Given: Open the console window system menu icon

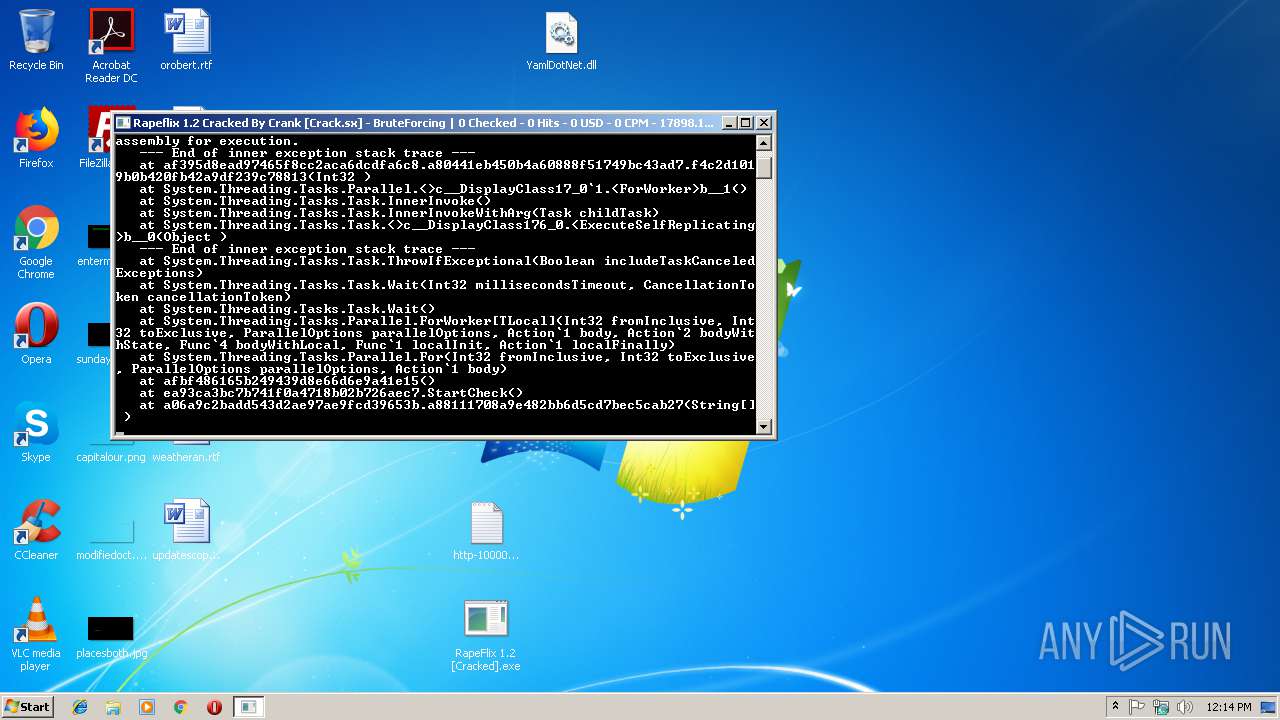Looking at the screenshot, I should 123,123.
